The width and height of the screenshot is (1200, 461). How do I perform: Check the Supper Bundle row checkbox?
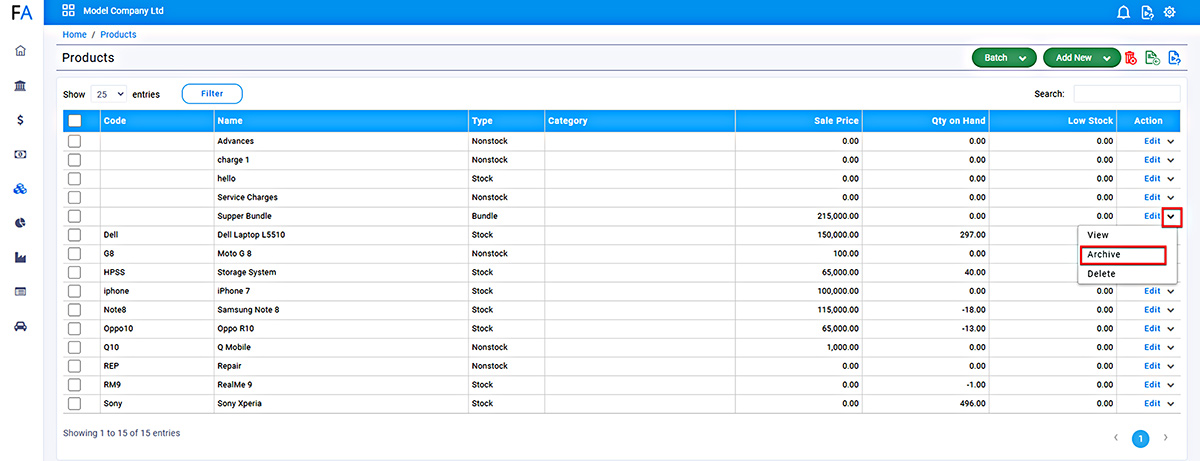tap(74, 216)
